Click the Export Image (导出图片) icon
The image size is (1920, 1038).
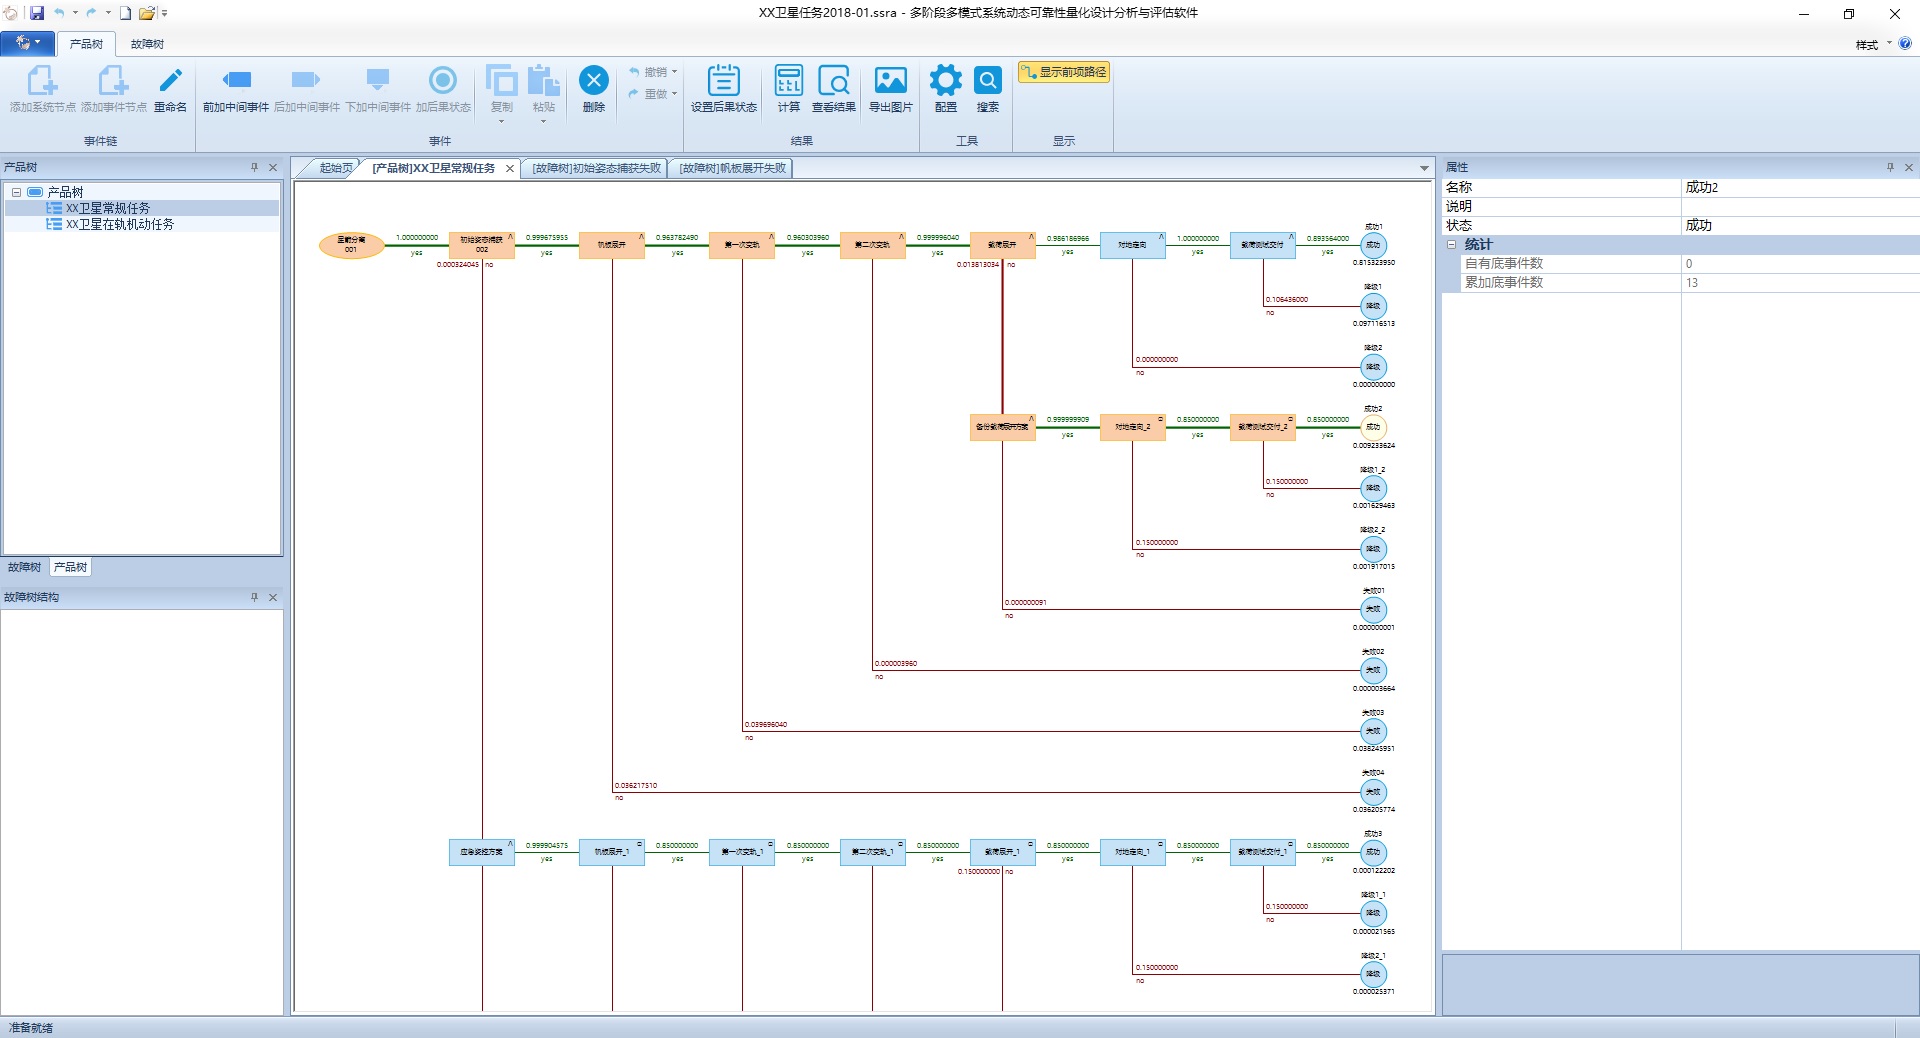coord(890,81)
